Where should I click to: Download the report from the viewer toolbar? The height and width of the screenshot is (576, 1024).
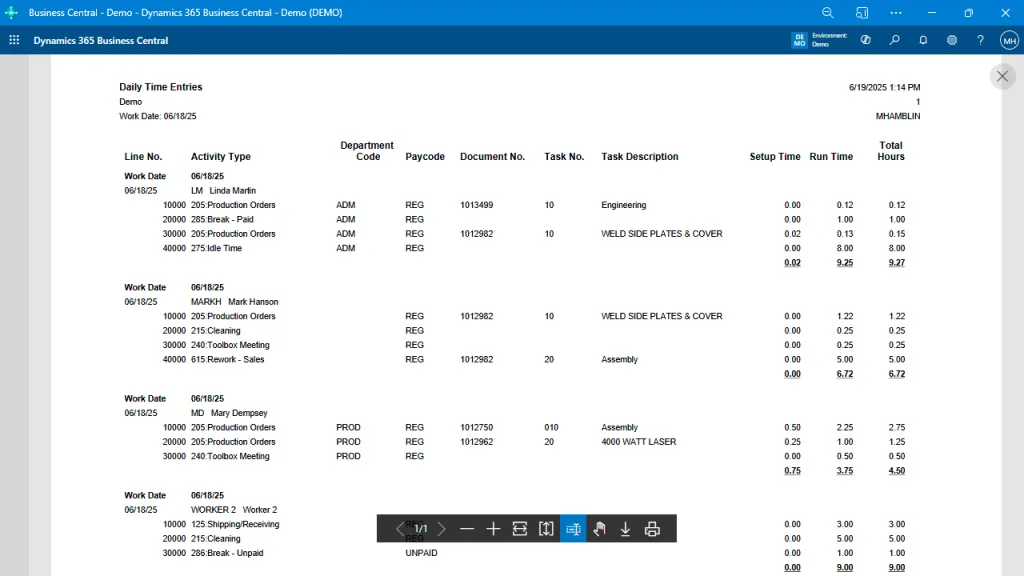(x=625, y=528)
